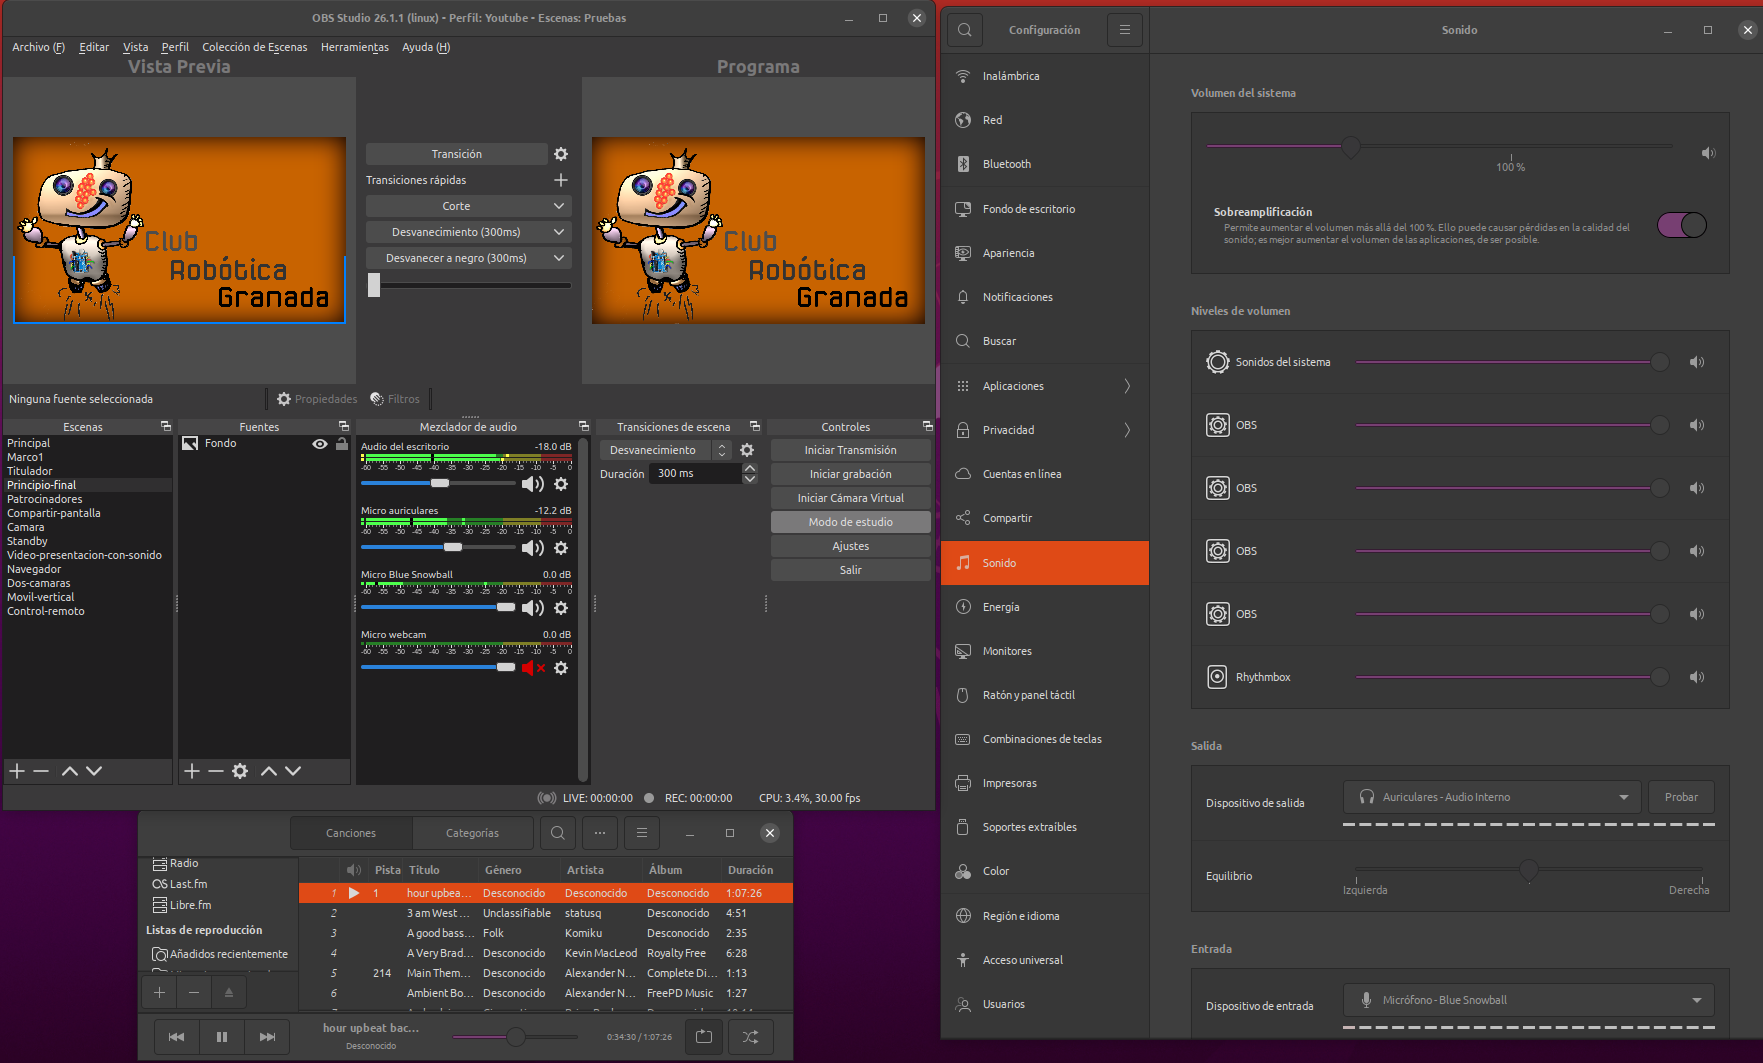Screen dimensions: 1763x1063
Task: Mute Sonidos del sistema speaker icon
Action: (x=1697, y=362)
